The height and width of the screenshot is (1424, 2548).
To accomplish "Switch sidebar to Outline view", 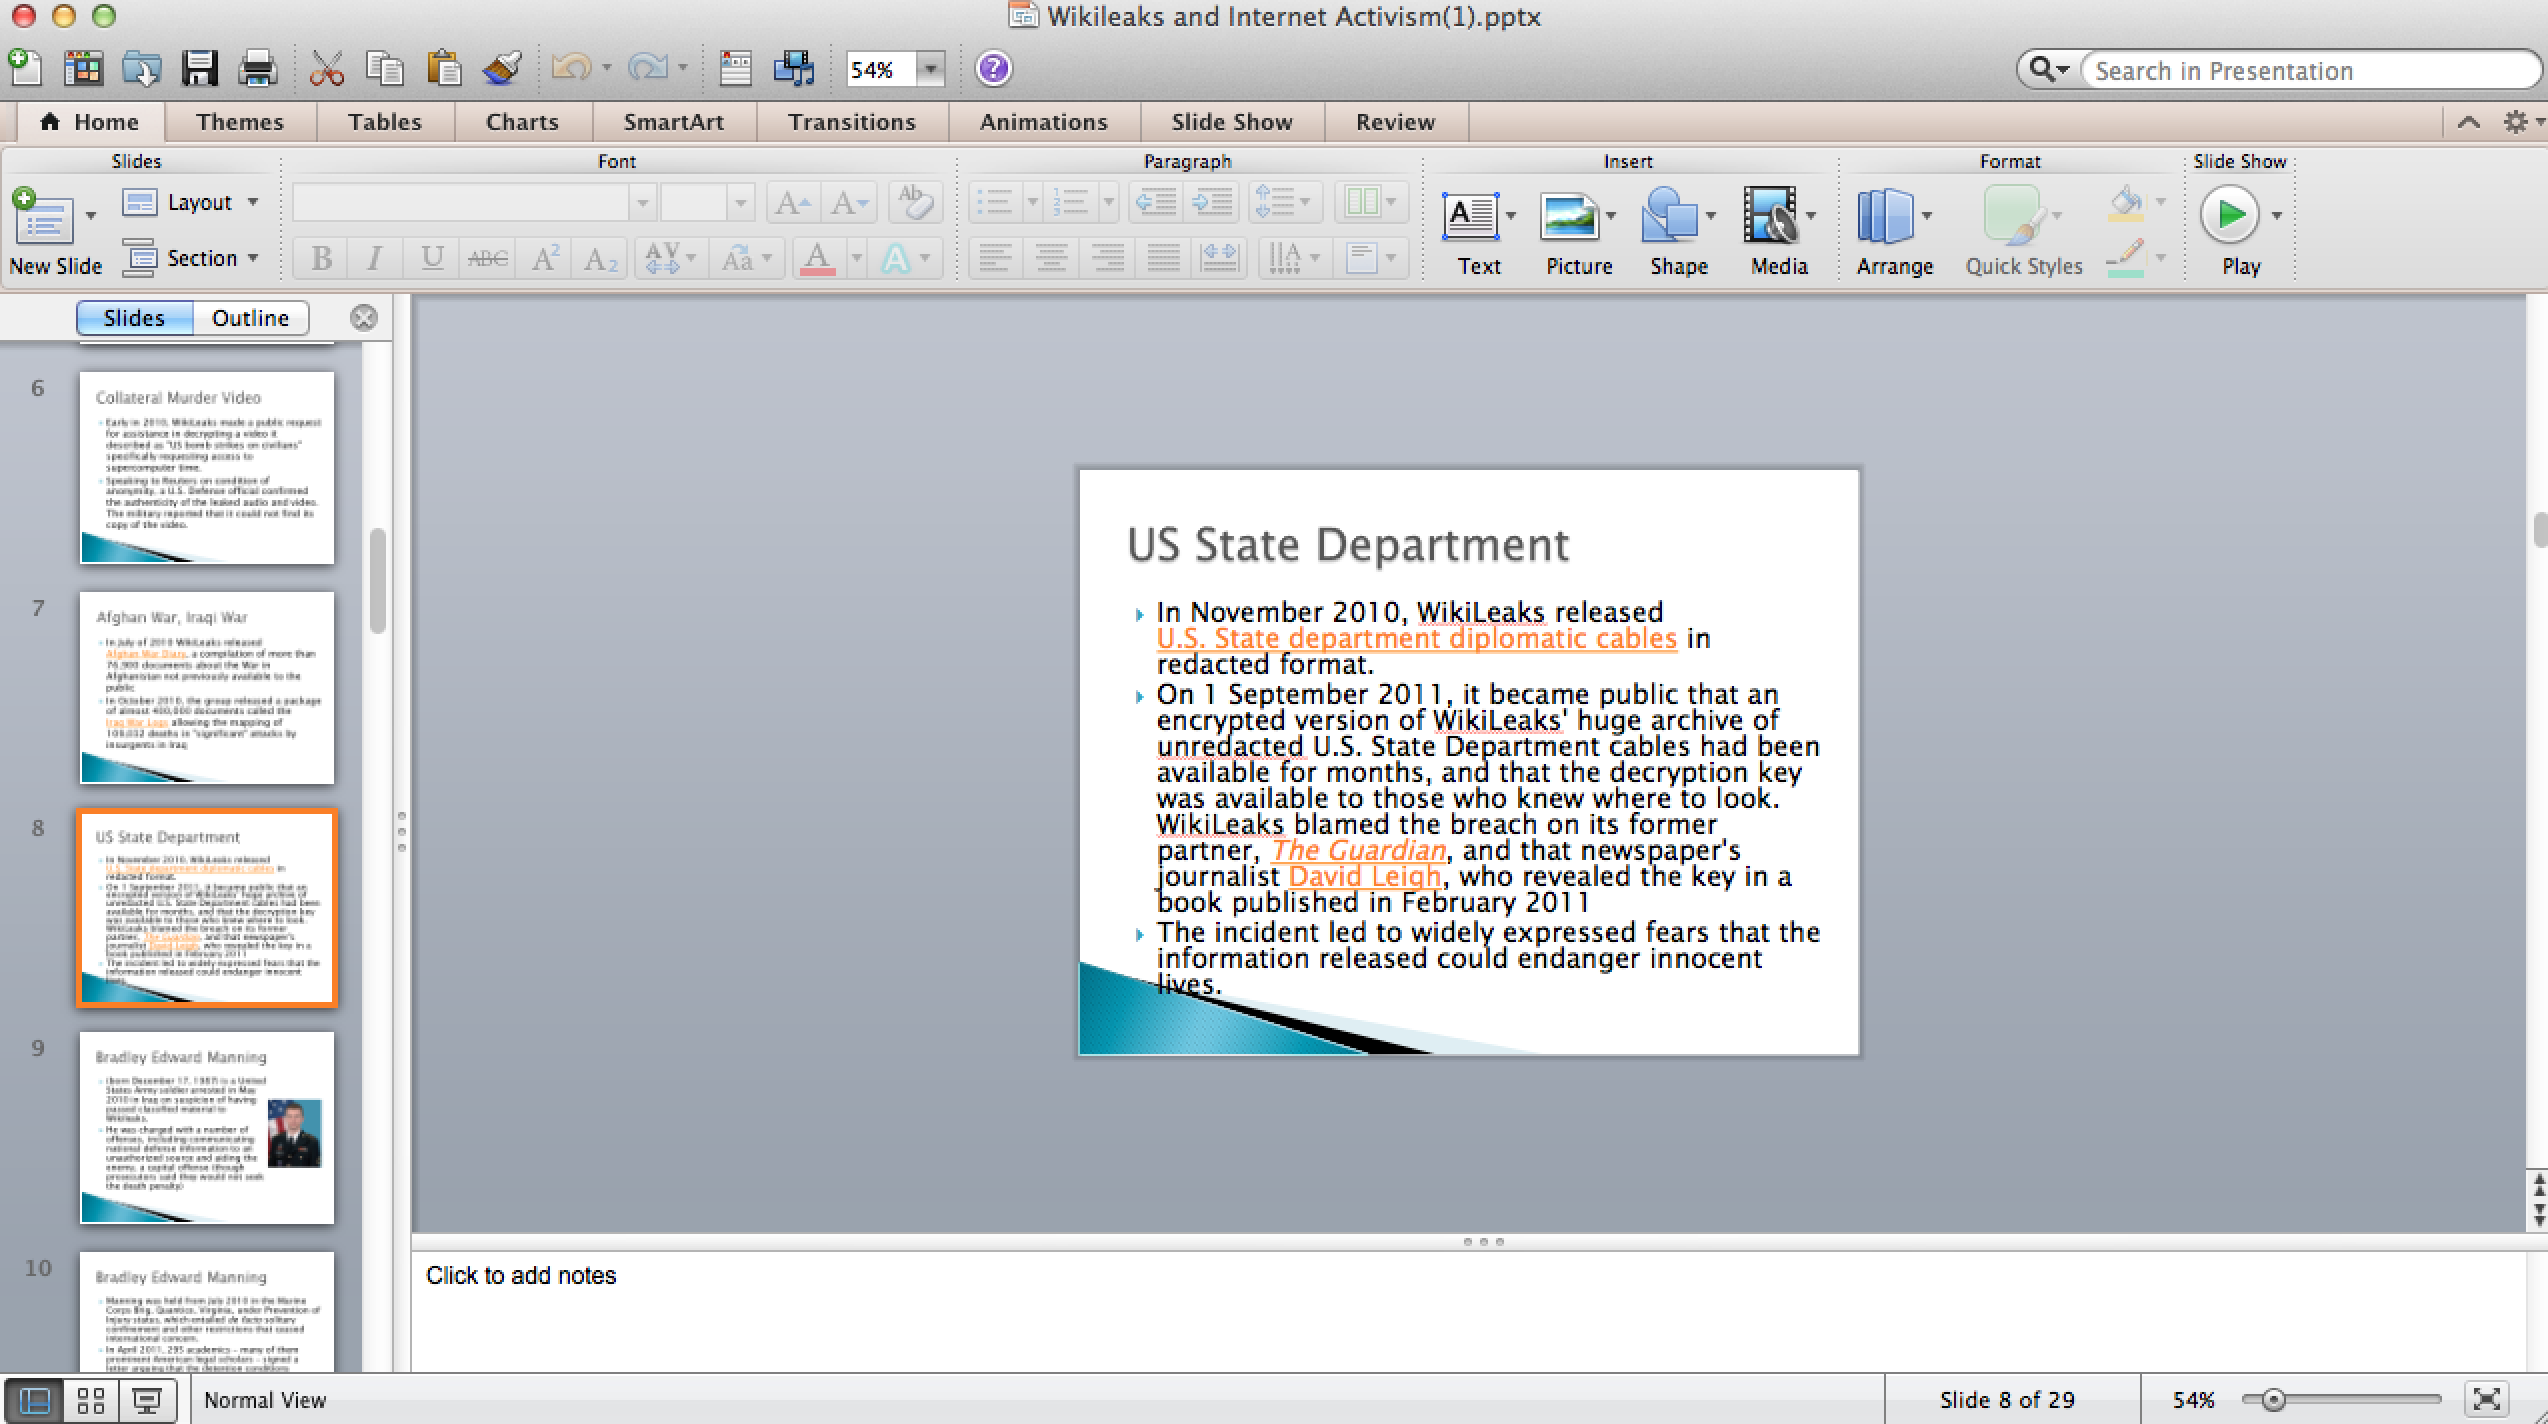I will 250,318.
